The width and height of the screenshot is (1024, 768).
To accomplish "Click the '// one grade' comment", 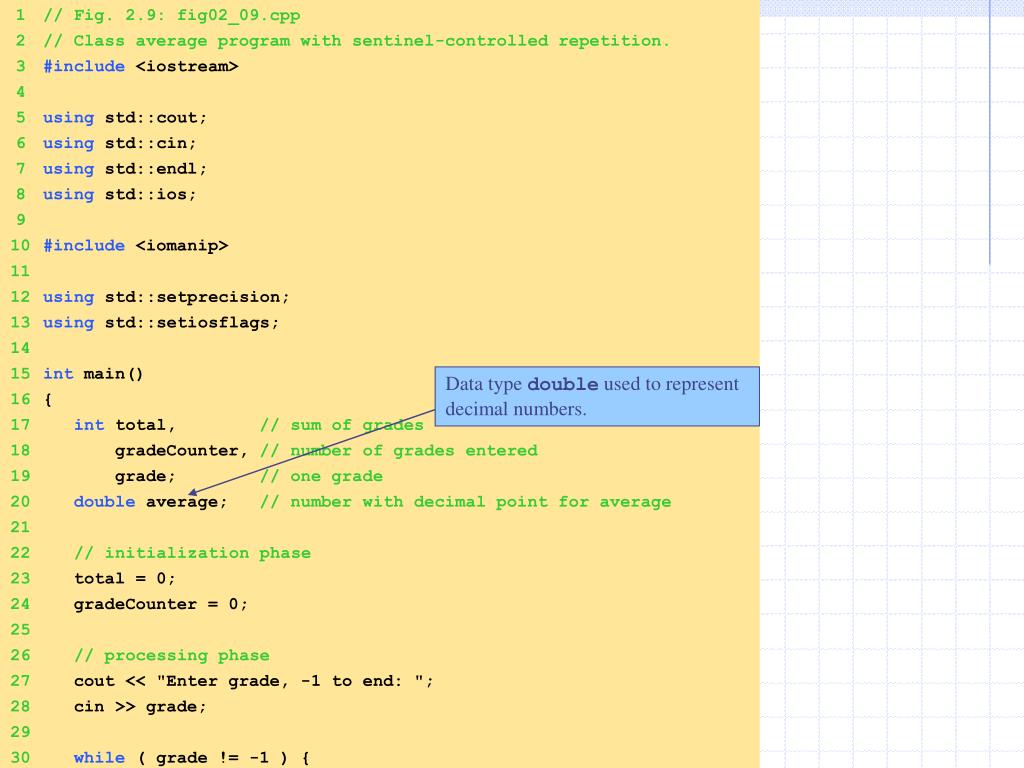I will point(321,476).
